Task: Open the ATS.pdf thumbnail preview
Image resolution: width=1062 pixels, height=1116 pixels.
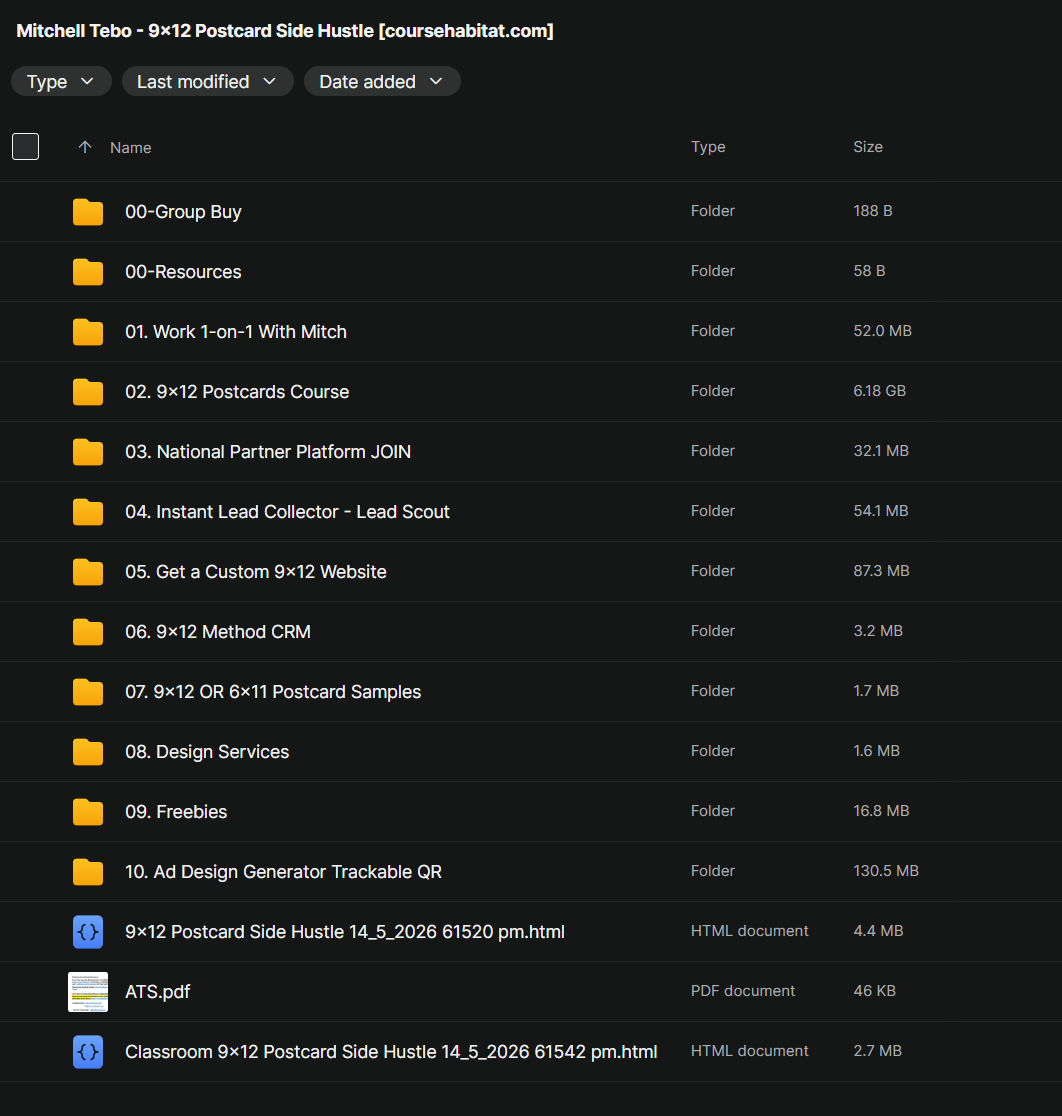Action: [88, 992]
